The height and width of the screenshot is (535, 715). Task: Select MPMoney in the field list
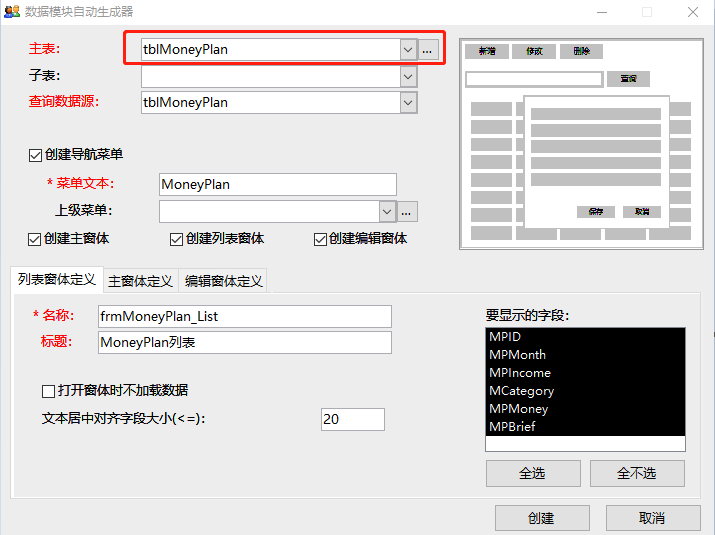point(585,409)
